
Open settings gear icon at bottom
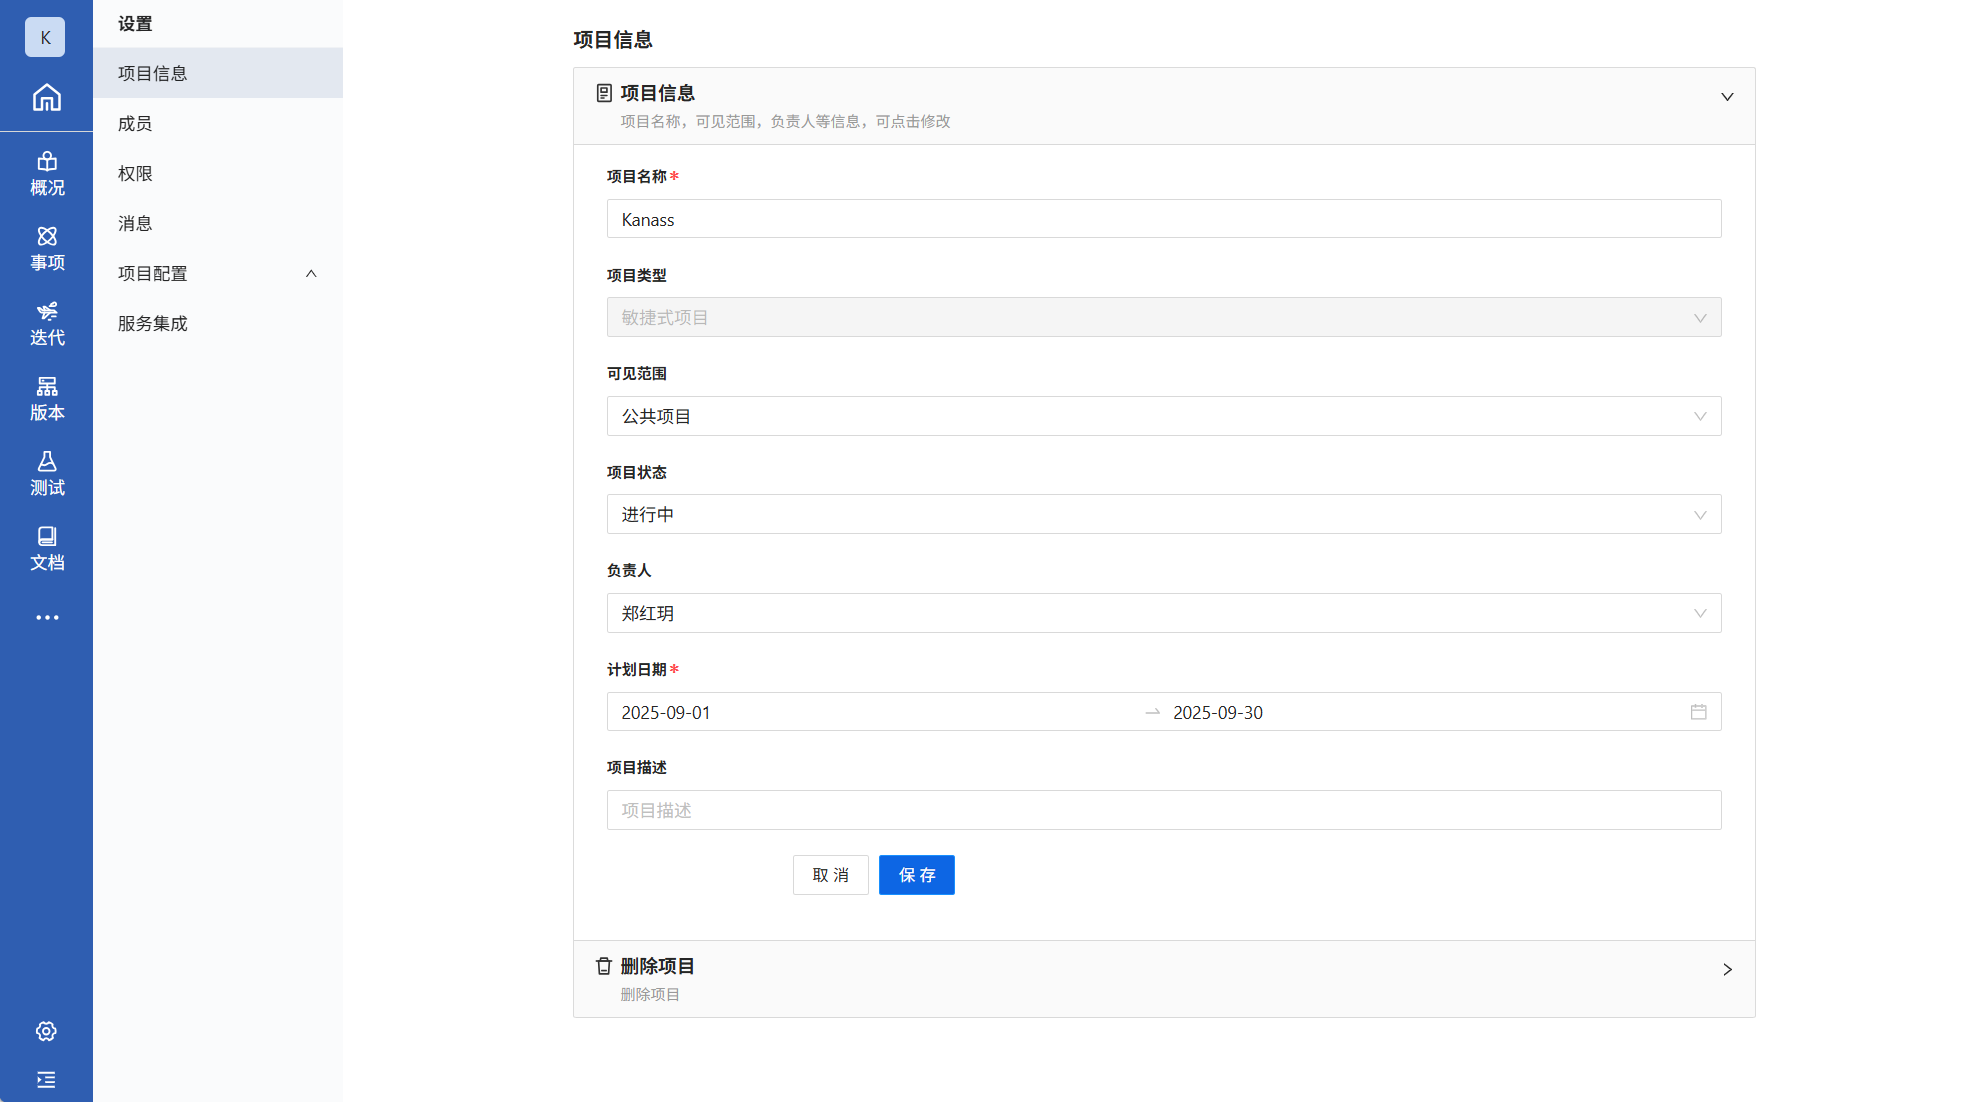coord(46,1031)
